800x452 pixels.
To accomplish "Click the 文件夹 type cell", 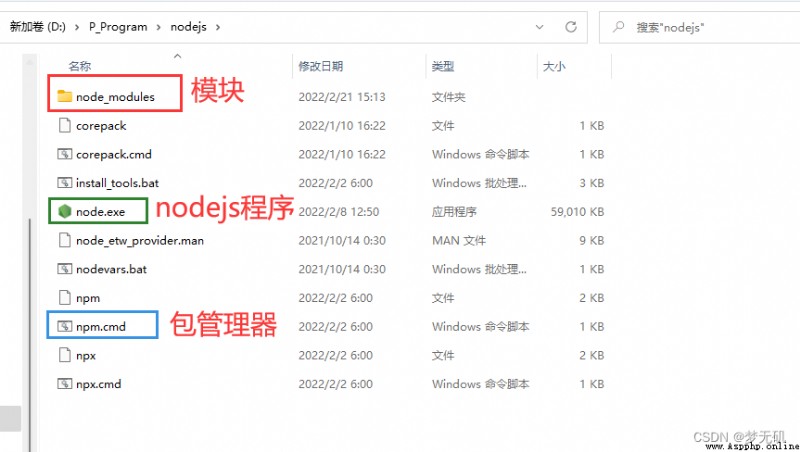I will pos(448,97).
